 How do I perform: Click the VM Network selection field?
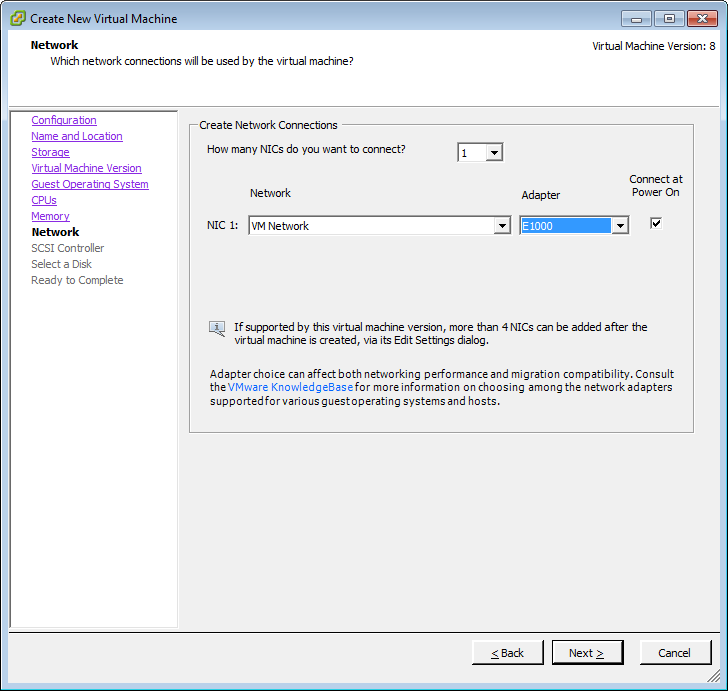coord(370,226)
